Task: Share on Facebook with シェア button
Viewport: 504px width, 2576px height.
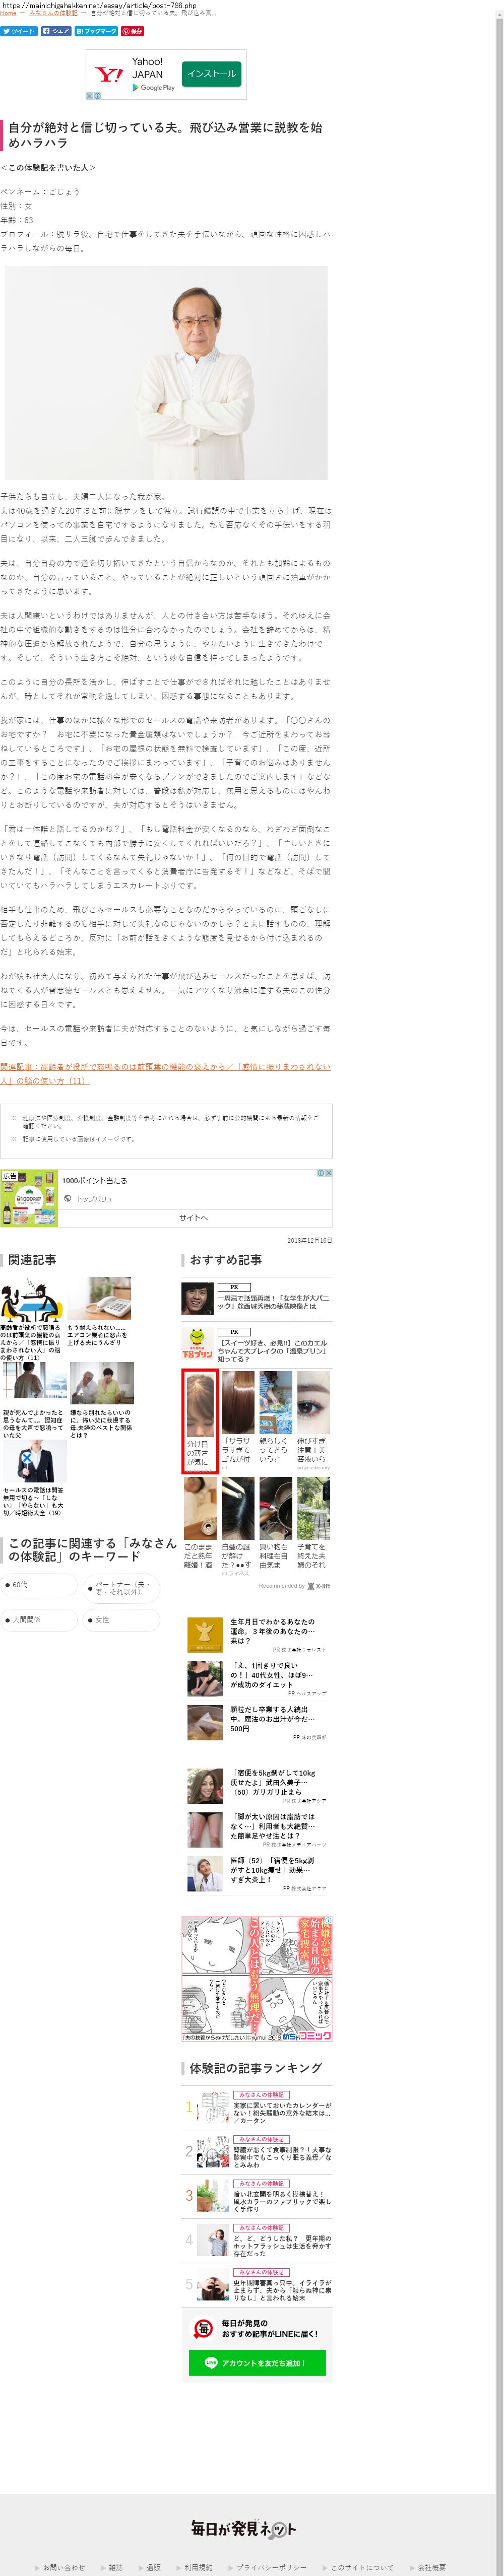Action: [x=56, y=31]
